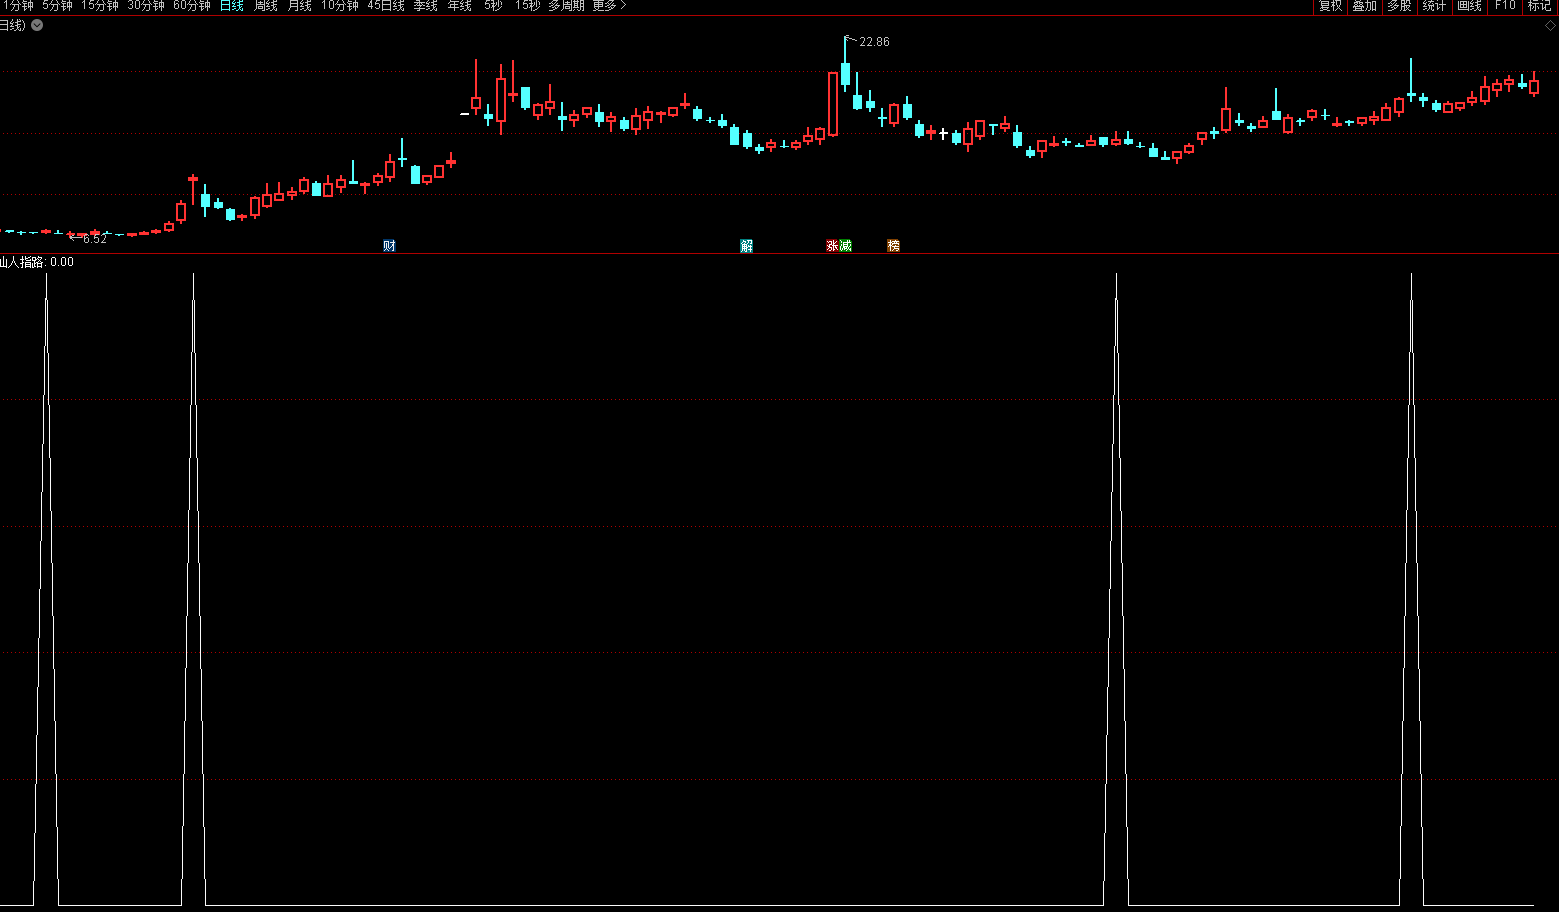
Task: Switch to the 周线 weekly tab
Action: click(265, 6)
